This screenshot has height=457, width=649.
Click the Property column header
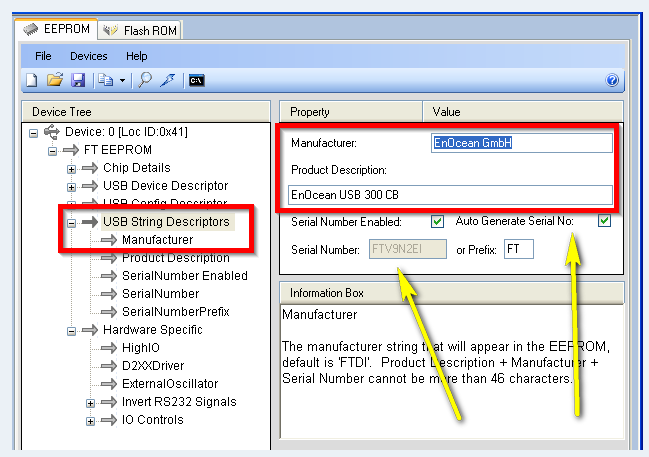coord(351,112)
